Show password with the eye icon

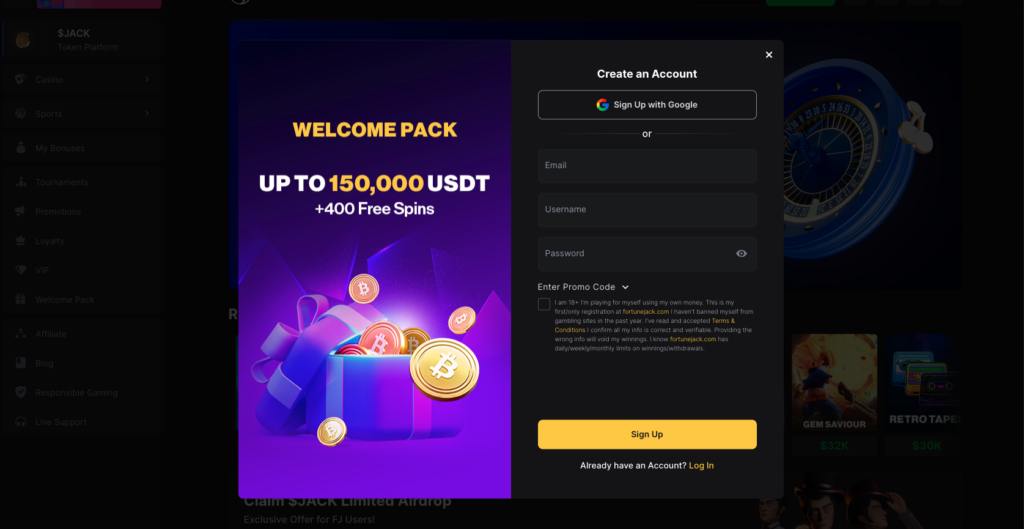point(741,253)
